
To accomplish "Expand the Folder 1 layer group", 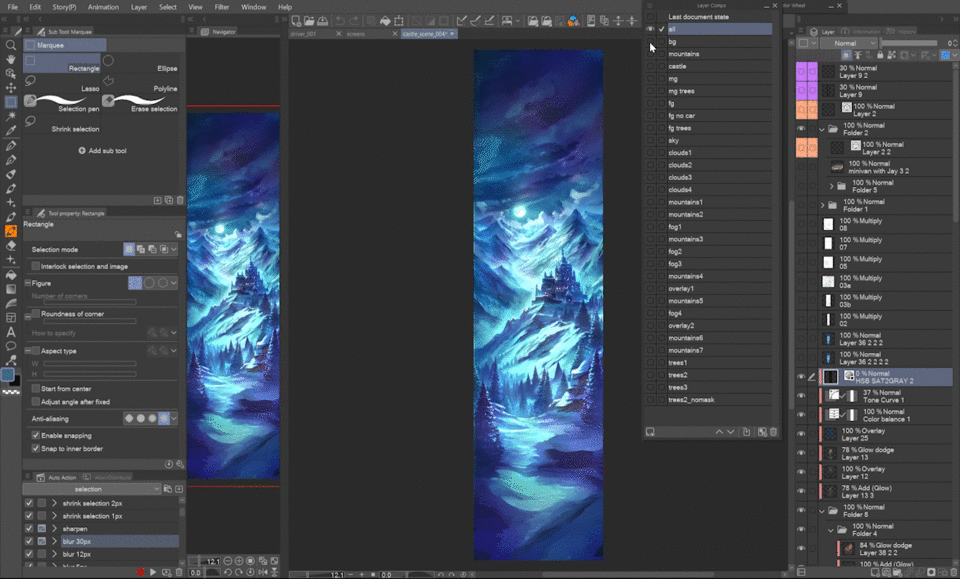I will click(822, 206).
